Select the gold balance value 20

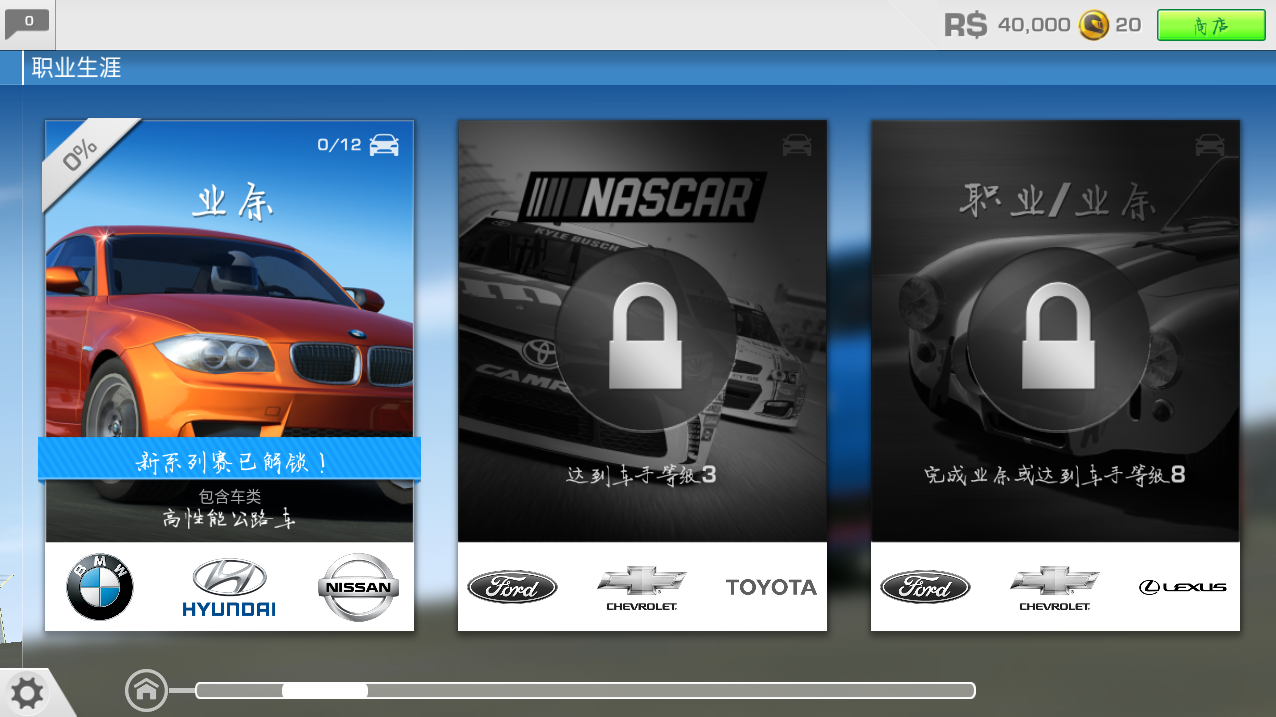(1128, 25)
